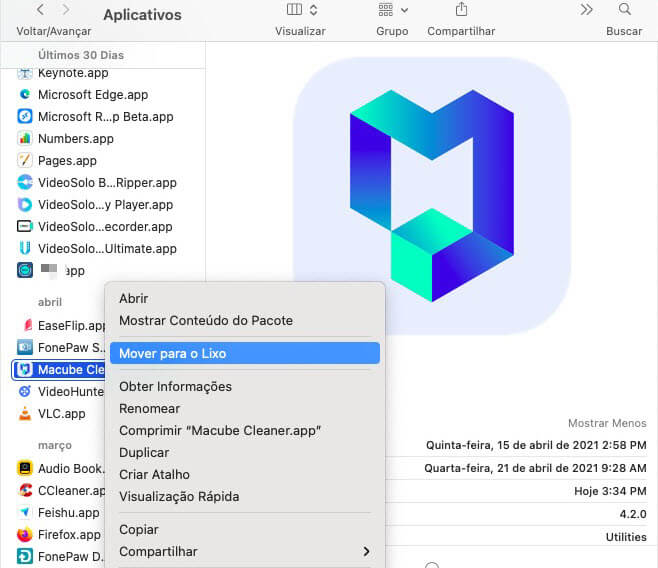Click the Mostrar Menos link
658x568 pixels.
coord(607,423)
